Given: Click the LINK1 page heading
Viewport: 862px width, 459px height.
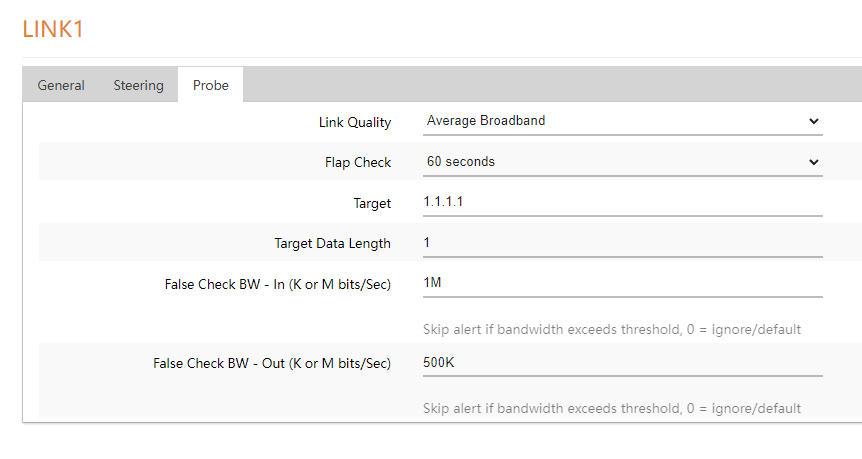Looking at the screenshot, I should [x=53, y=29].
